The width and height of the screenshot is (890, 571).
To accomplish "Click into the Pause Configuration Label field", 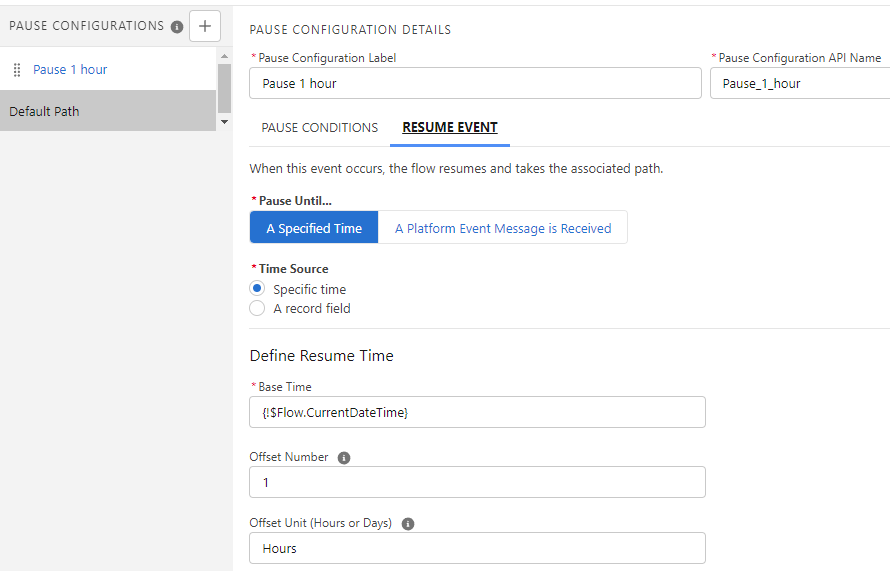I will (x=475, y=84).
